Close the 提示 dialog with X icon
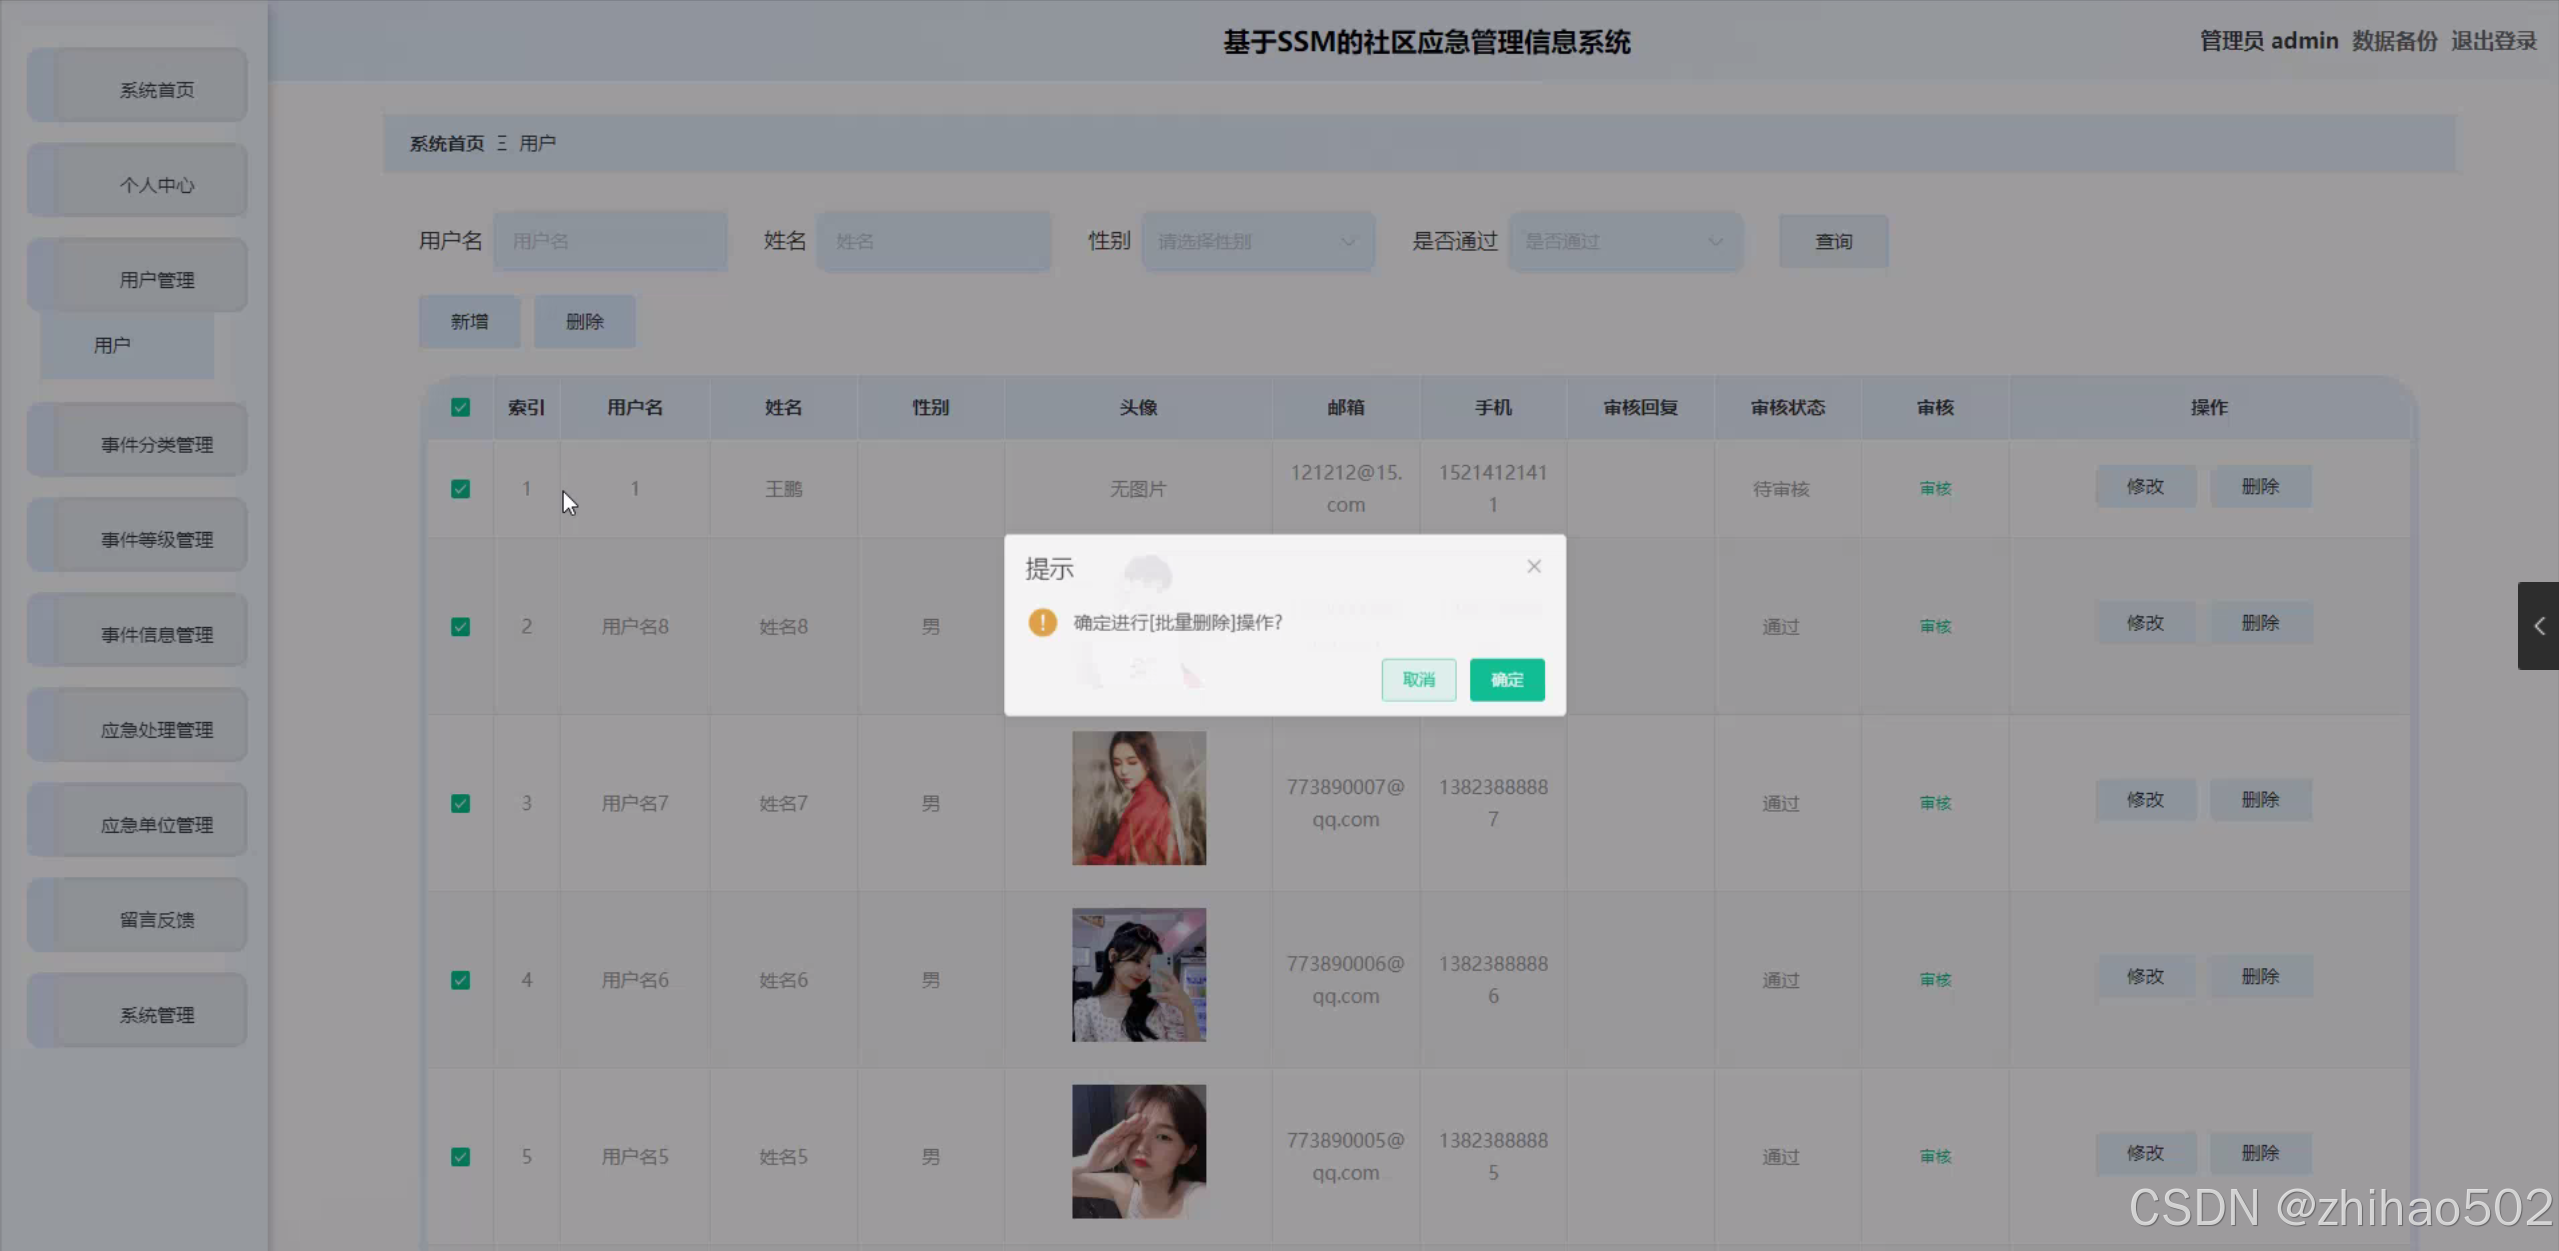Screen dimensions: 2559x1251 coord(1533,567)
